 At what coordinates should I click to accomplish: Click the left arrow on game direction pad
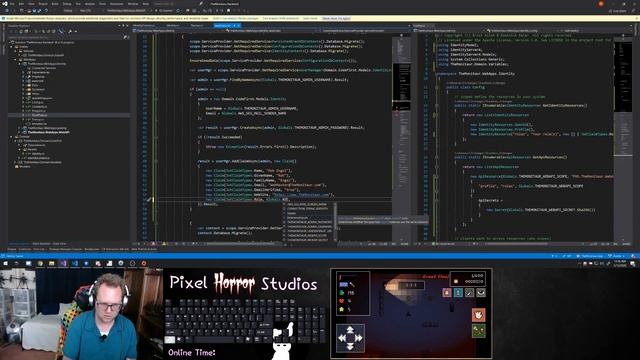tap(342, 338)
